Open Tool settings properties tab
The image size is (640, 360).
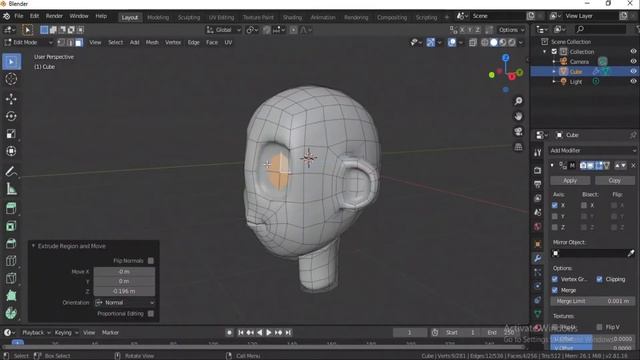pyautogui.click(x=538, y=153)
